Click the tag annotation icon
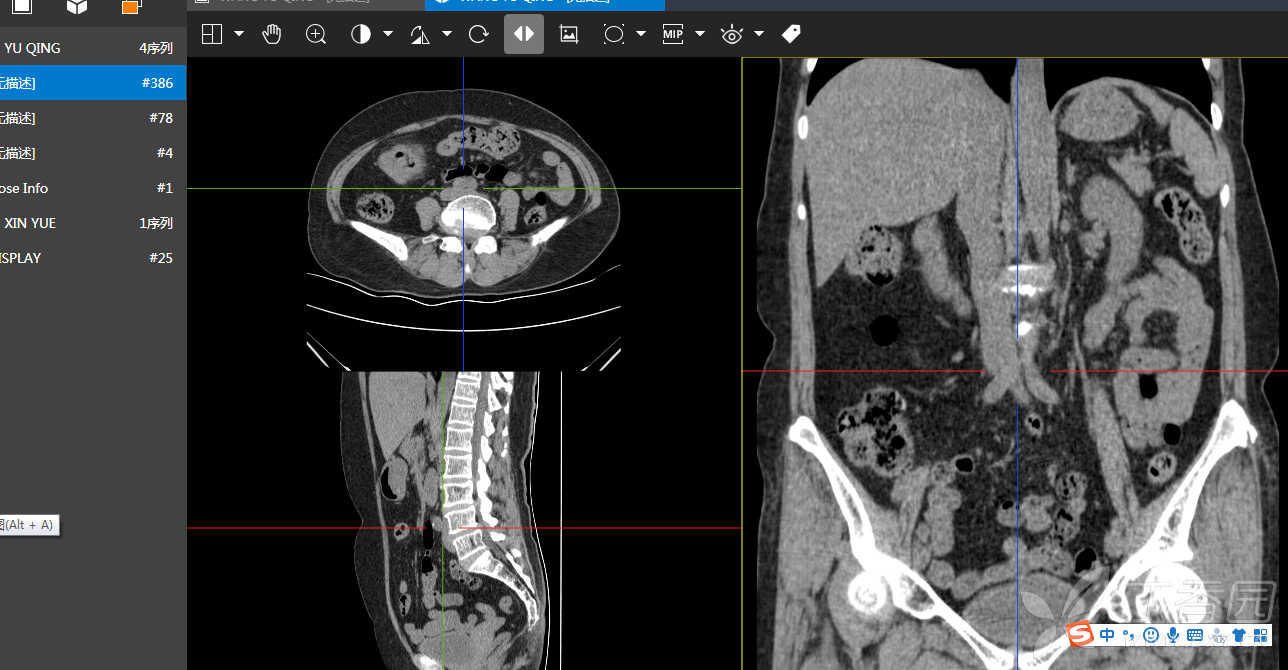 791,34
